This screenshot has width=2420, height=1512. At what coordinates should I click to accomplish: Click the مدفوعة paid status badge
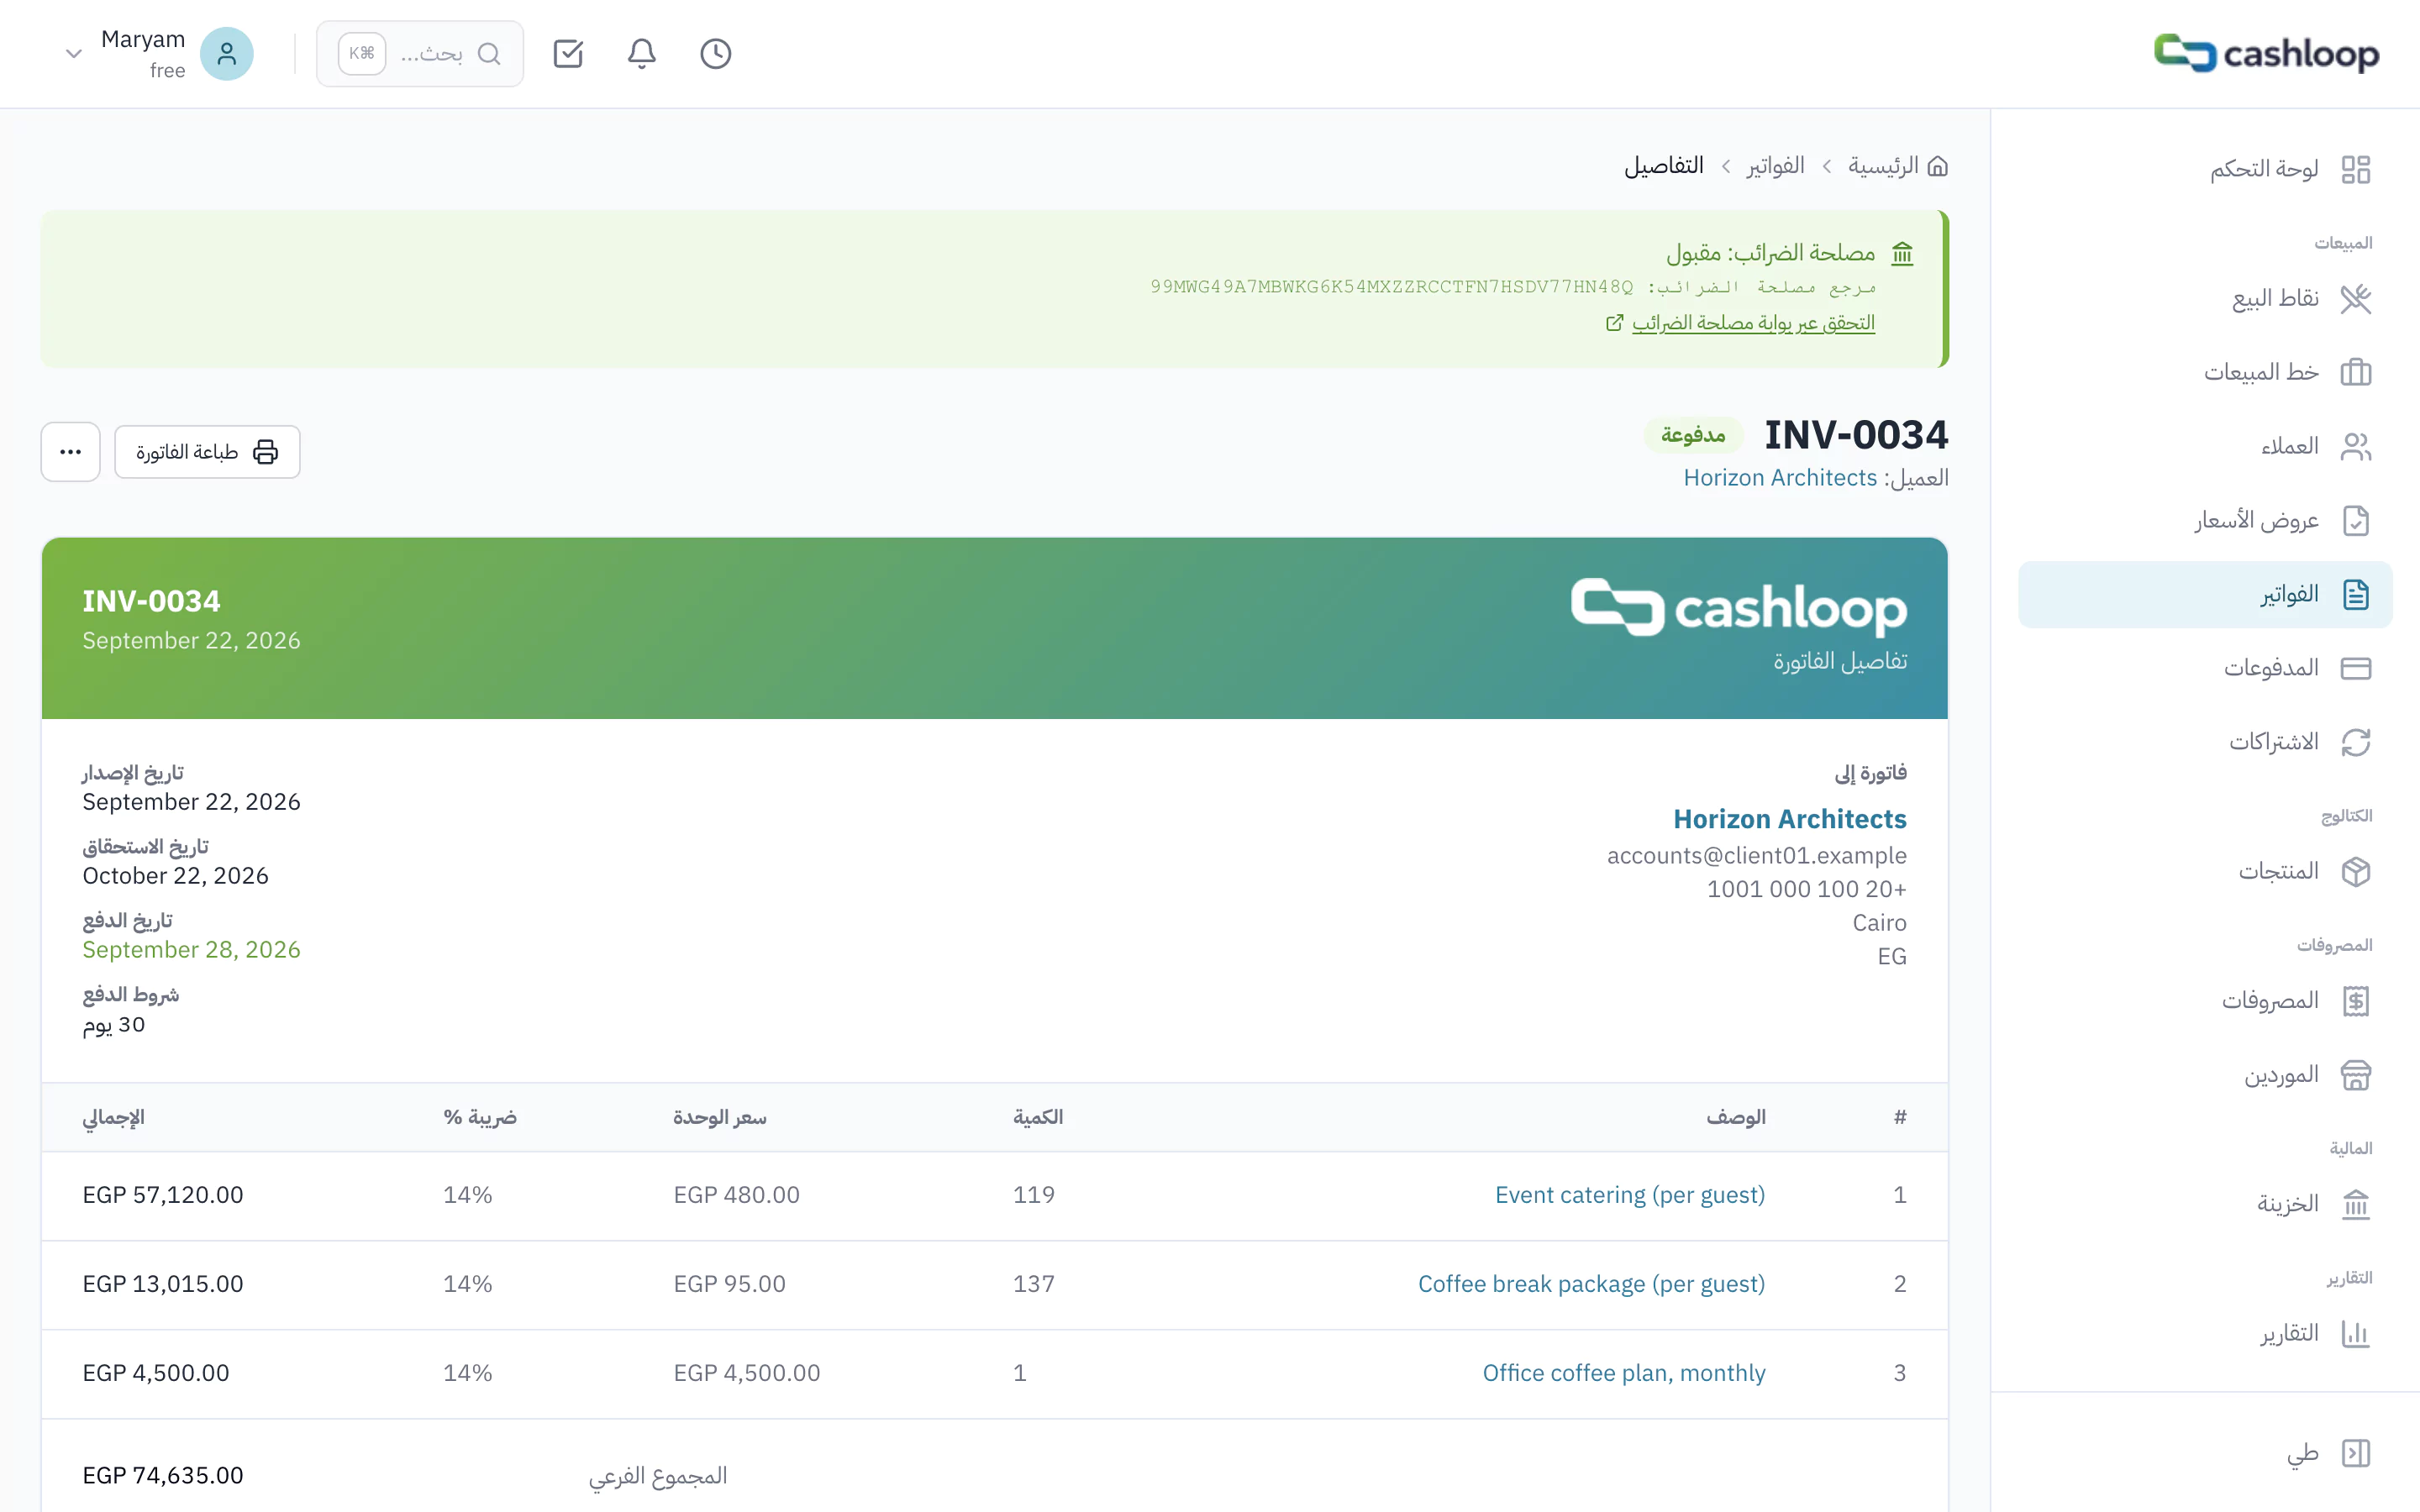[1693, 435]
